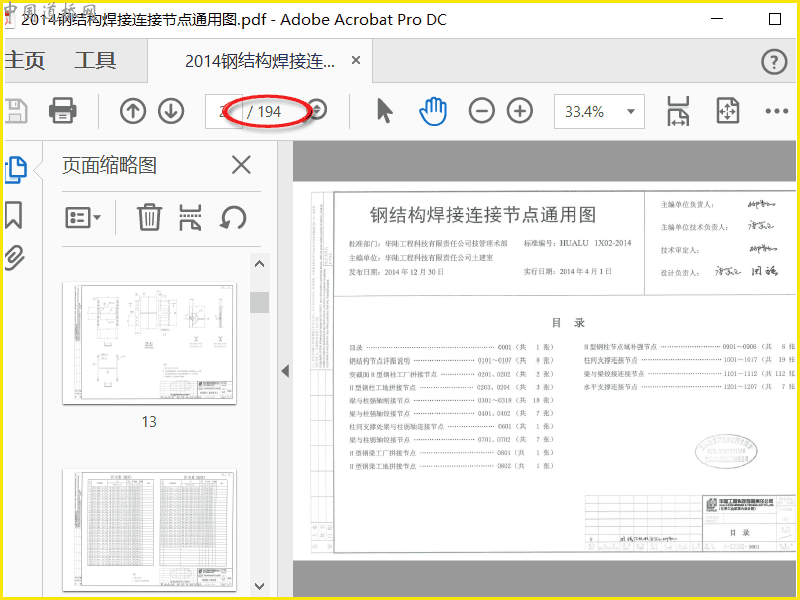
Task: Click Fit width scrolling mode icon
Action: (x=678, y=111)
